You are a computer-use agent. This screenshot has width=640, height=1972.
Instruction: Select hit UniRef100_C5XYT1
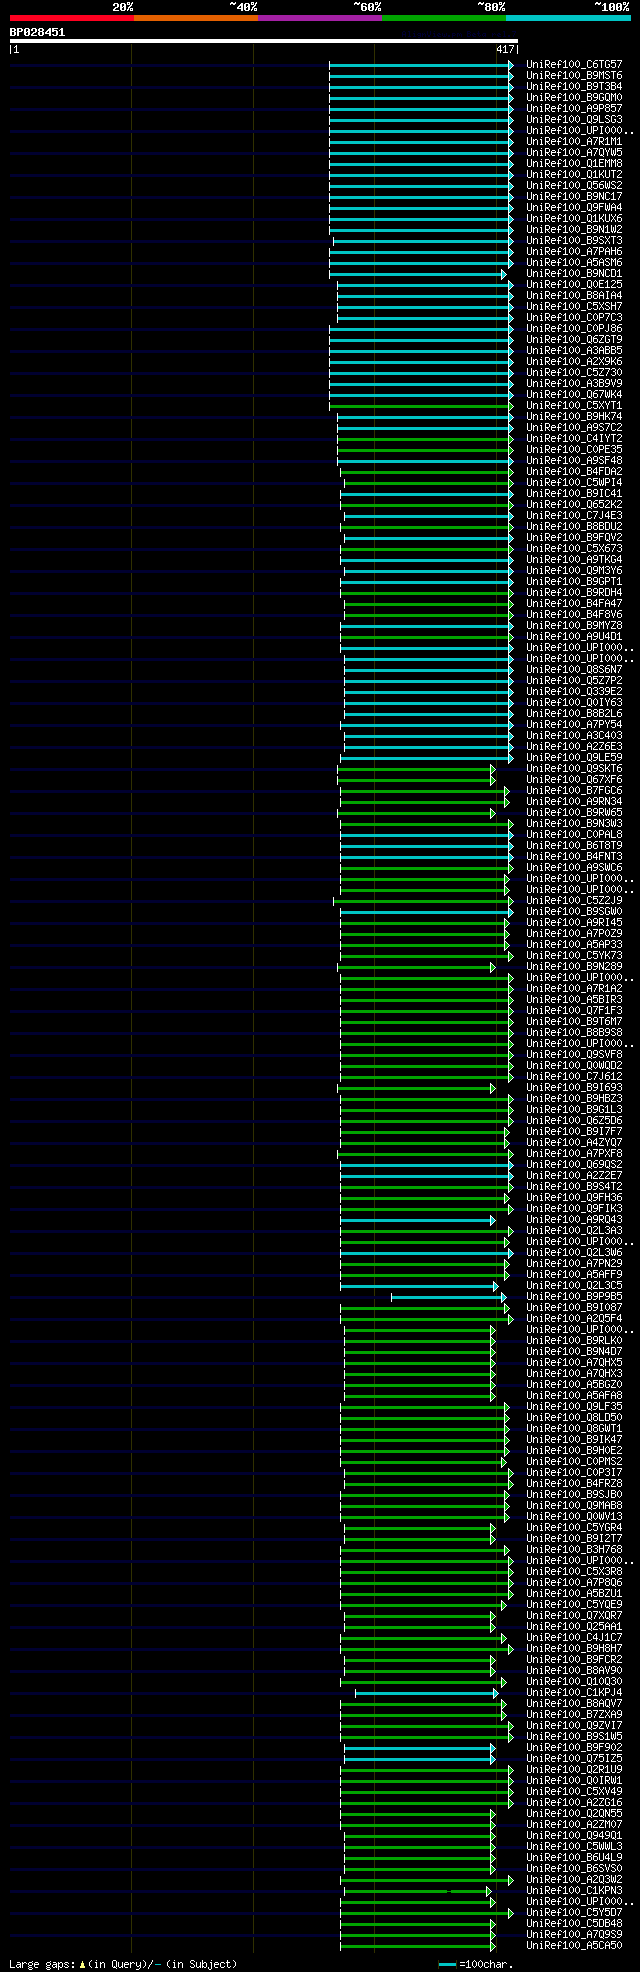click(x=574, y=405)
